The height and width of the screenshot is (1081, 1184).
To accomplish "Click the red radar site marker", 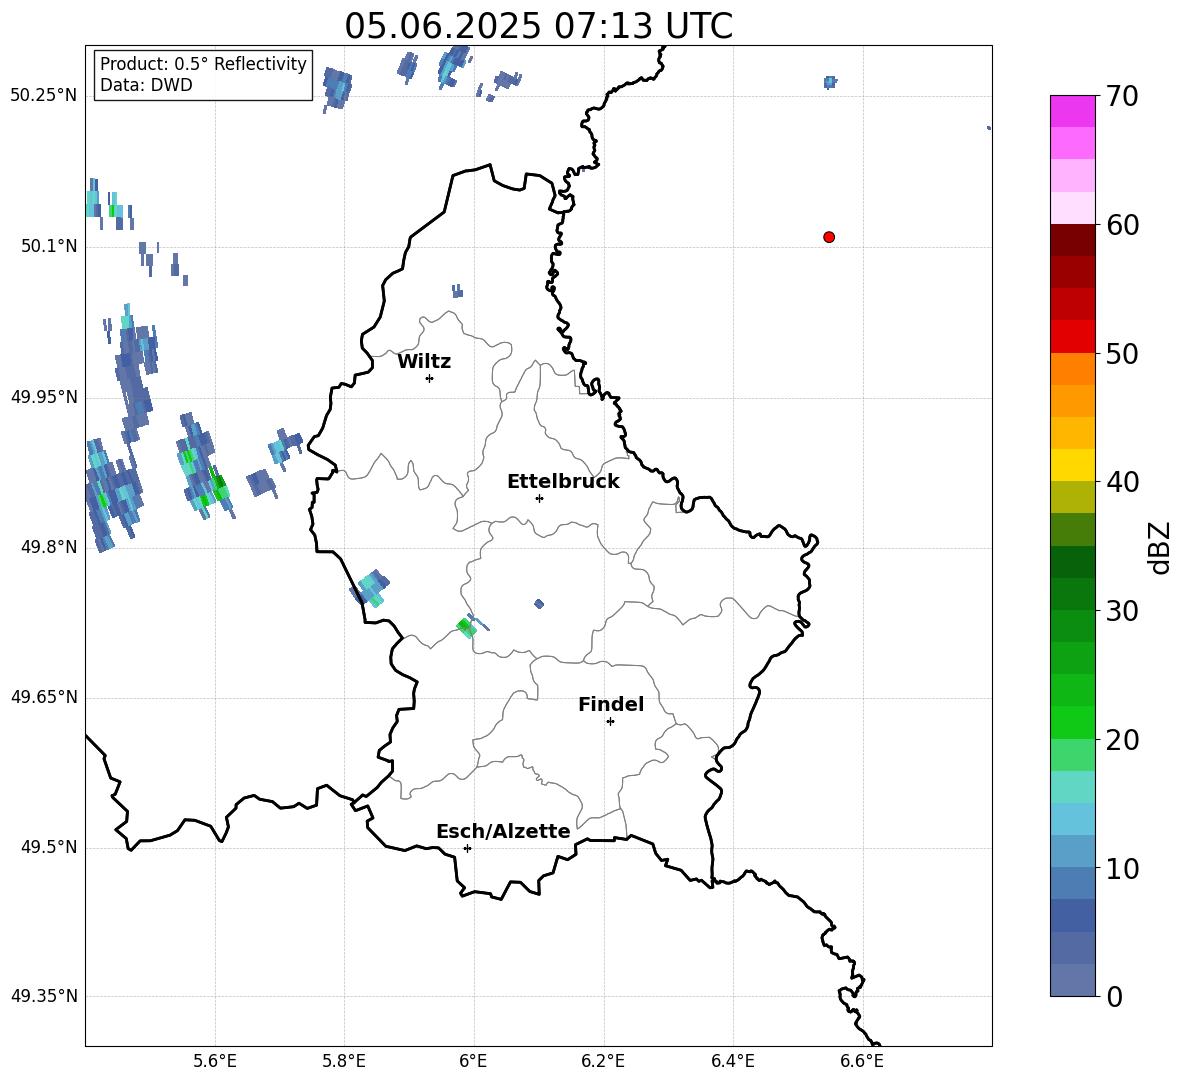I will point(829,237).
